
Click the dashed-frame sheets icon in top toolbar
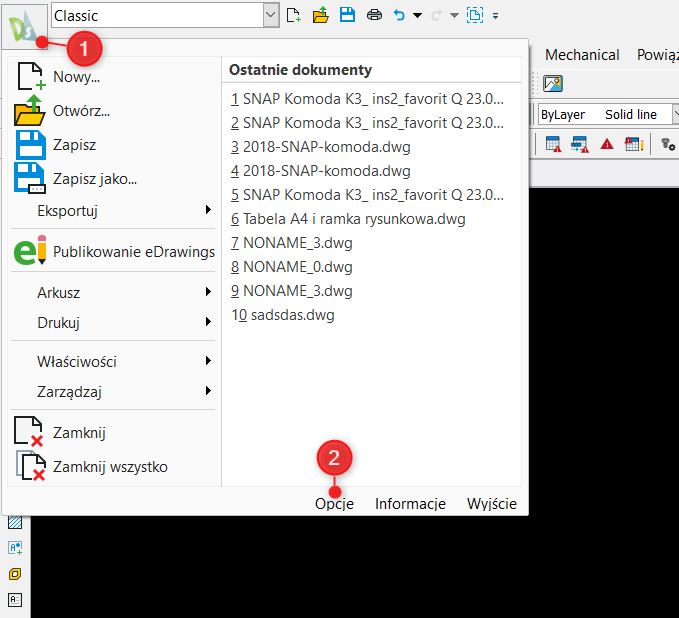[475, 15]
